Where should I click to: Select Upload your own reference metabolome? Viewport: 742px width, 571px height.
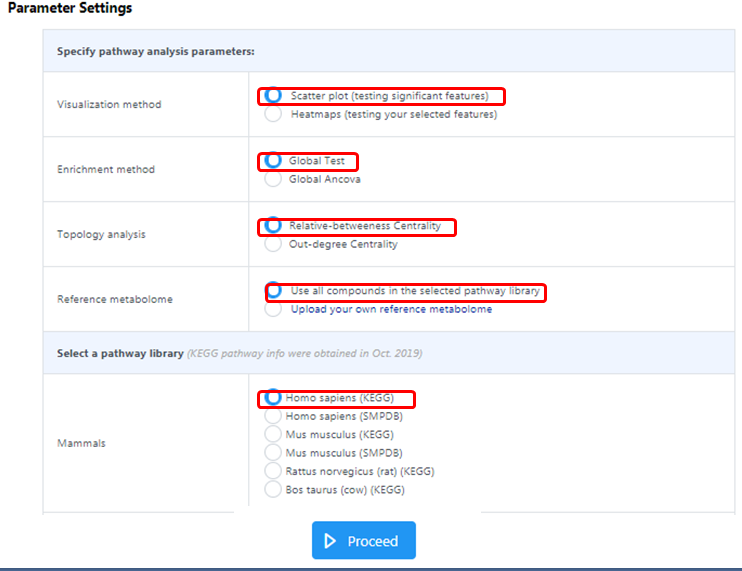tap(273, 309)
